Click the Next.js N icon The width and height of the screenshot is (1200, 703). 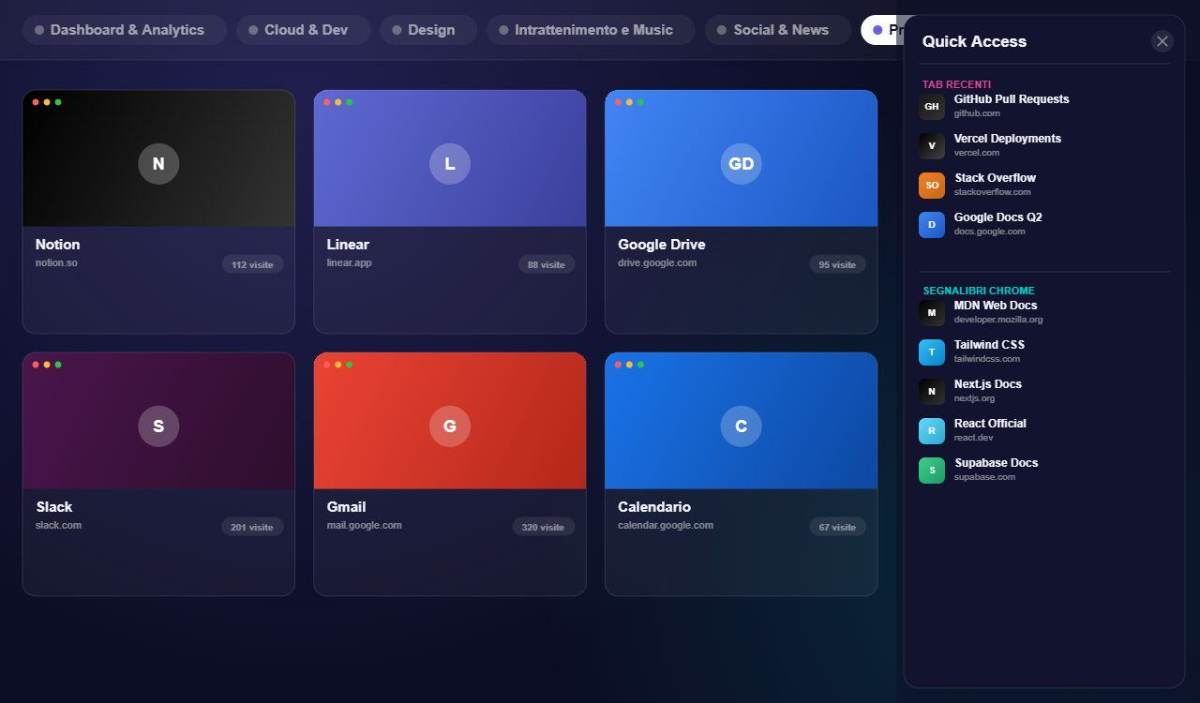tap(932, 392)
